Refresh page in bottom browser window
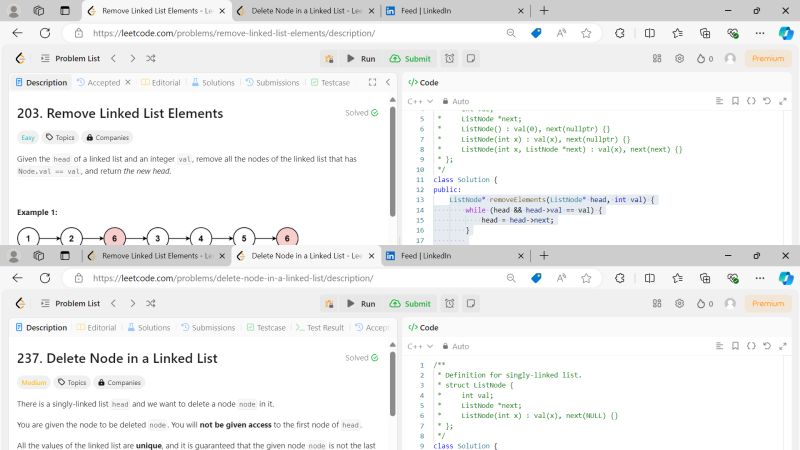The image size is (800, 450). pos(45,278)
